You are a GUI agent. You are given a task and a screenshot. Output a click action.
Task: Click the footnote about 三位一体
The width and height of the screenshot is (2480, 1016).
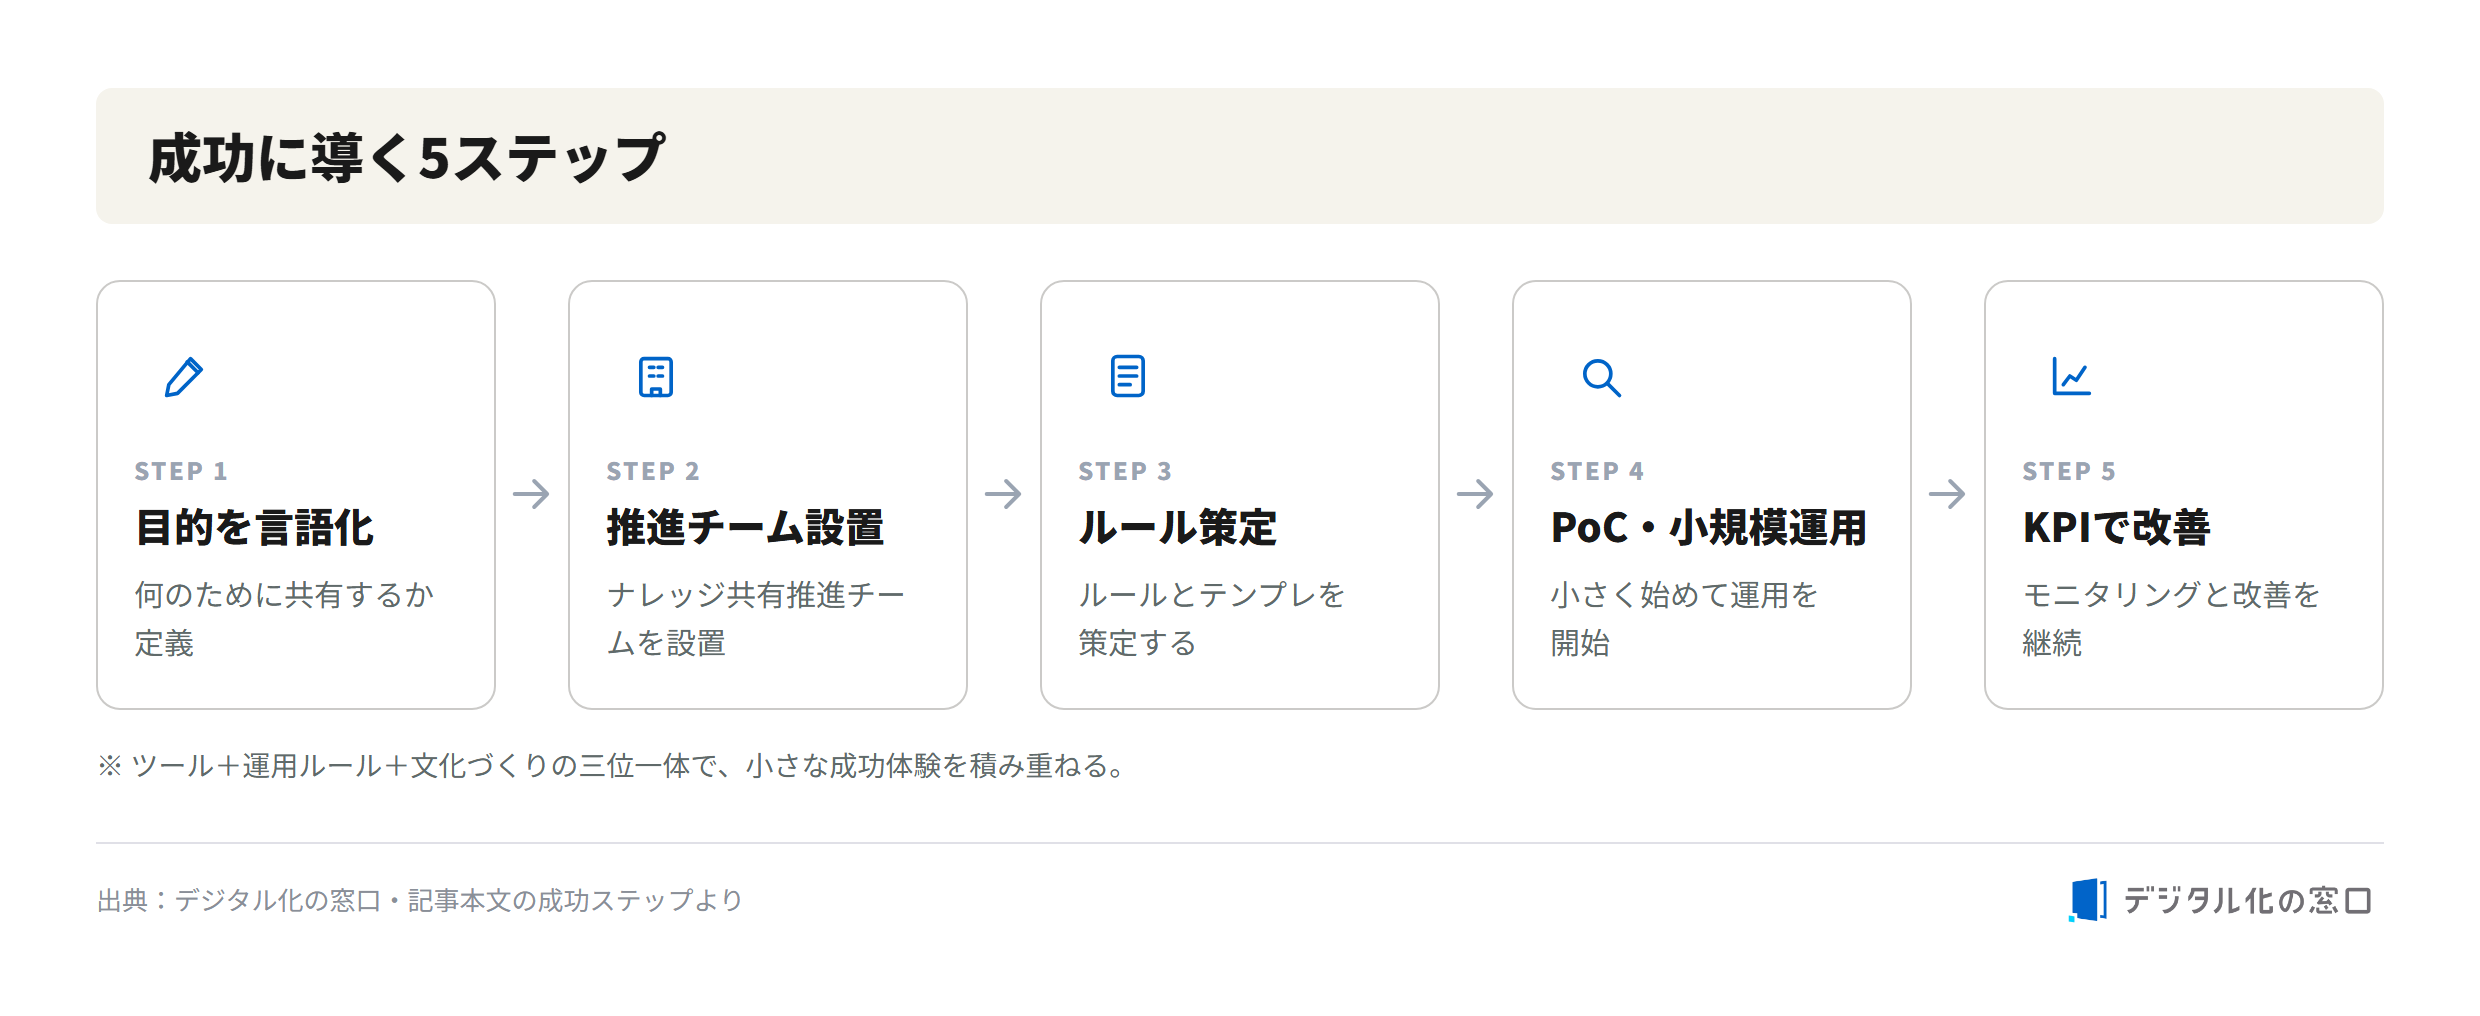pos(614,766)
